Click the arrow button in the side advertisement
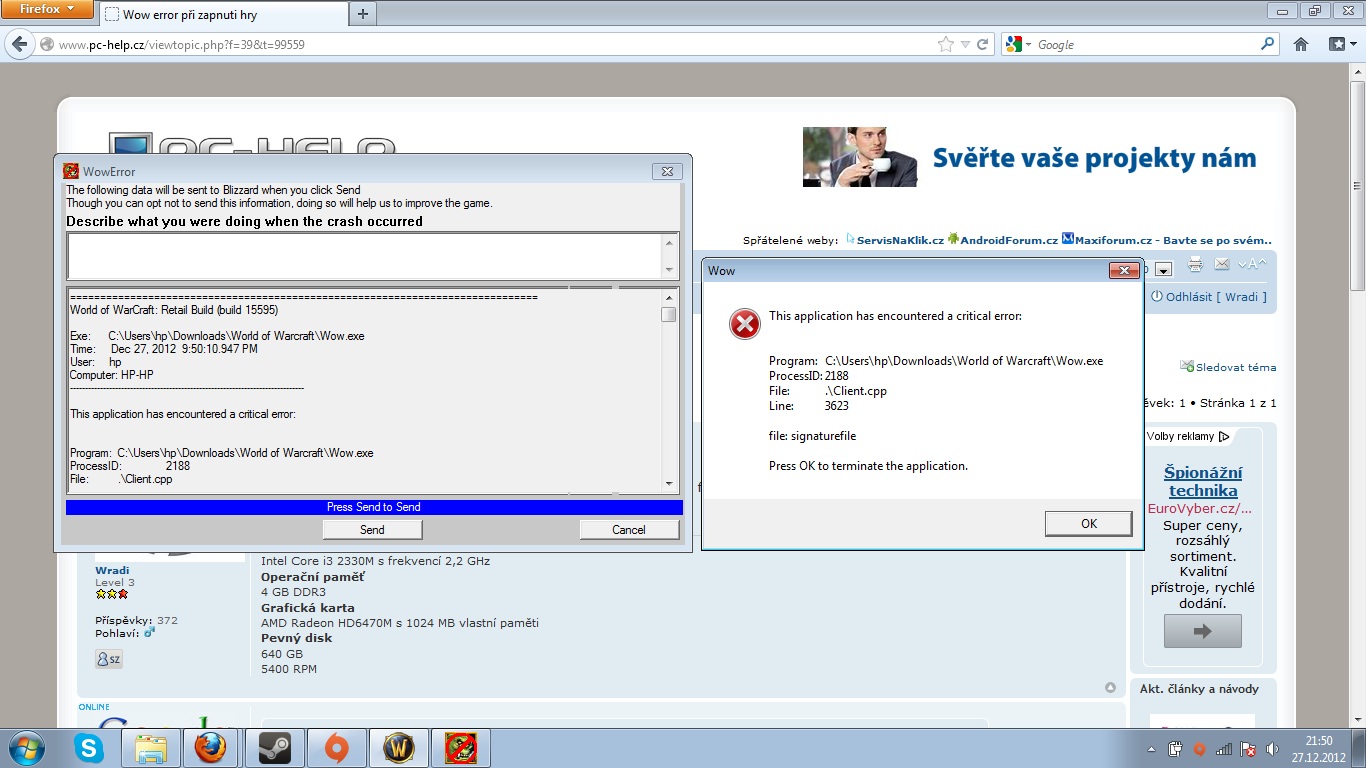Image resolution: width=1366 pixels, height=768 pixels. coord(1203,631)
